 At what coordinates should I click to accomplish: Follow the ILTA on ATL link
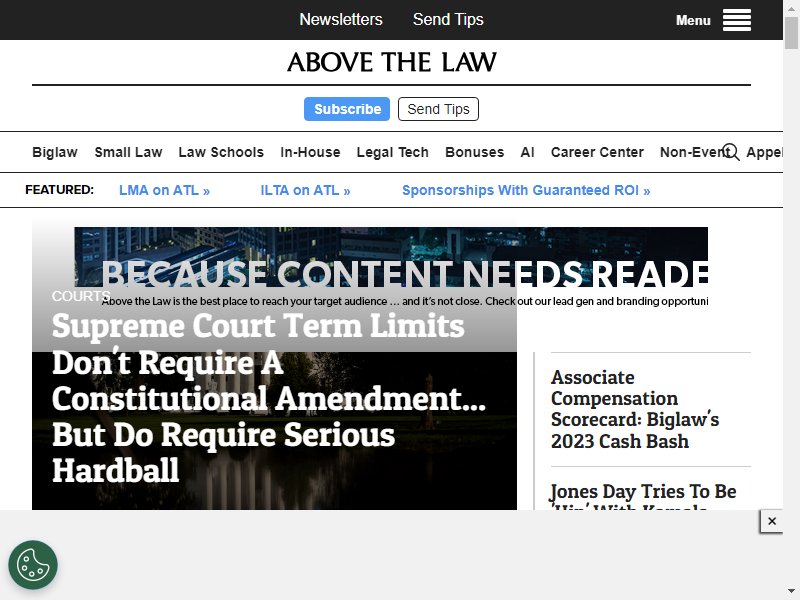(x=305, y=190)
